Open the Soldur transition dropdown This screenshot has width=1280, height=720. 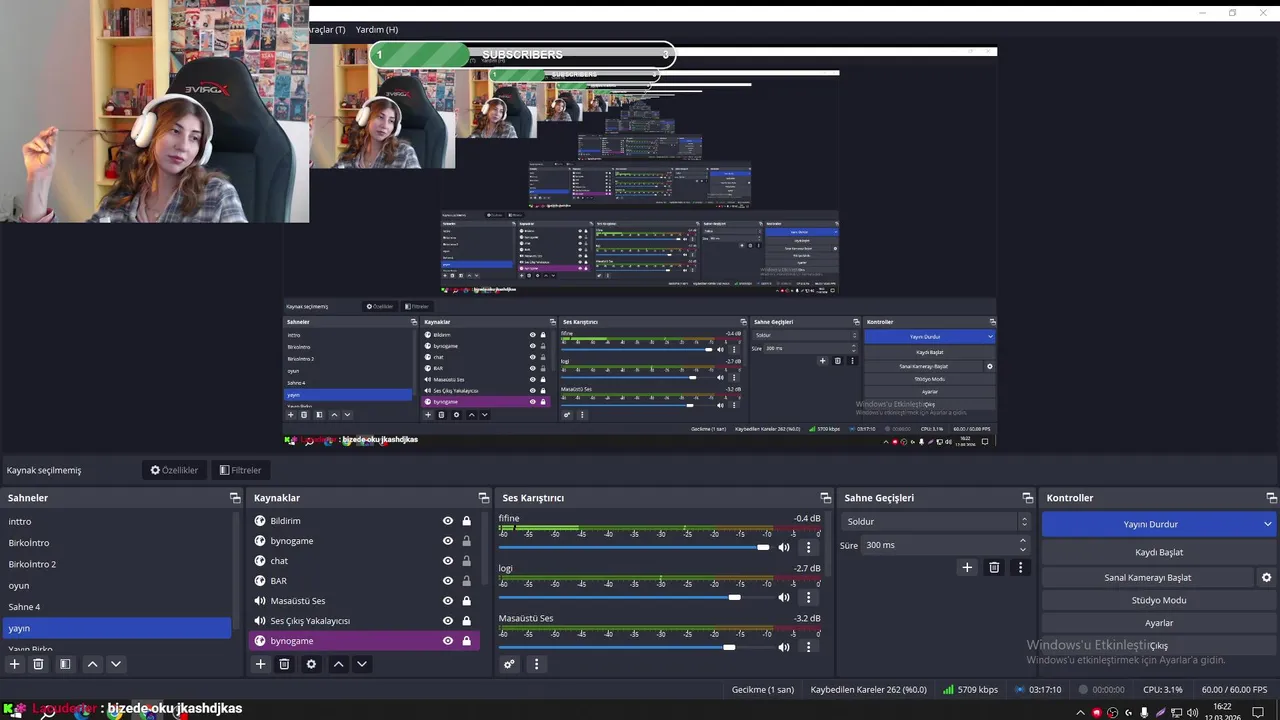pyautogui.click(x=935, y=521)
